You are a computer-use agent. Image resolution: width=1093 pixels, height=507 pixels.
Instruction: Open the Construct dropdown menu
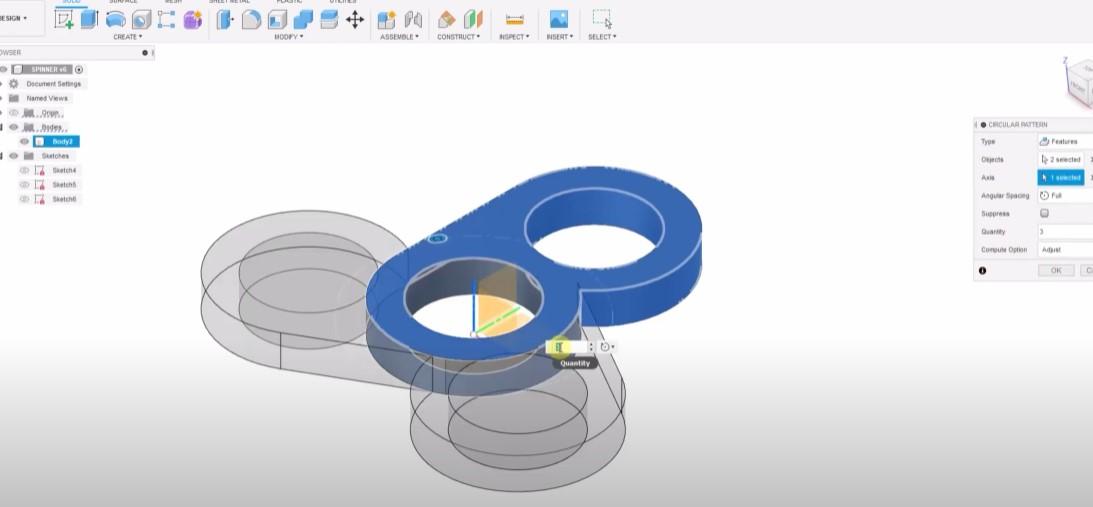(459, 37)
